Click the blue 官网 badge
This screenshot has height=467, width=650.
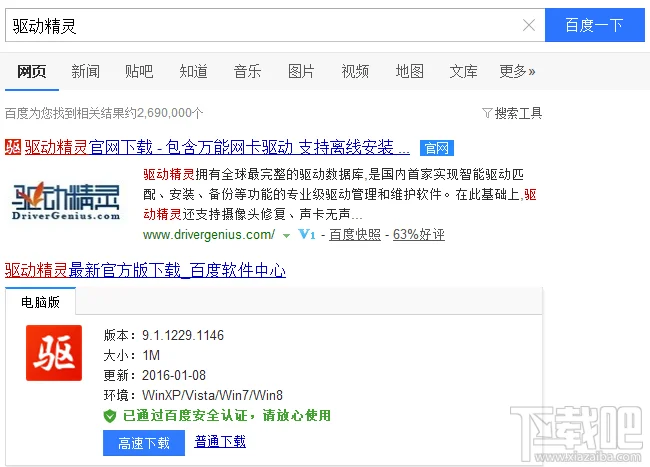pyautogui.click(x=437, y=148)
